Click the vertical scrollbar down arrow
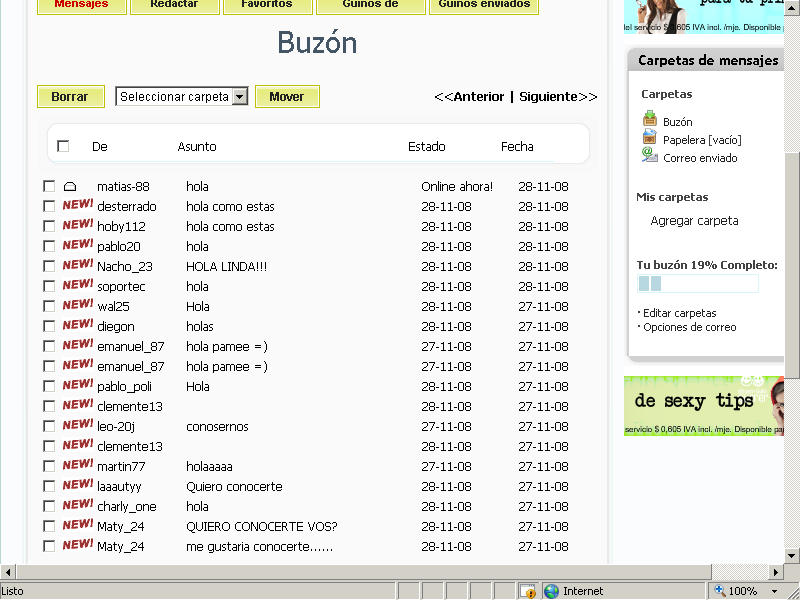Image resolution: width=800 pixels, height=600 pixels. (x=792, y=556)
